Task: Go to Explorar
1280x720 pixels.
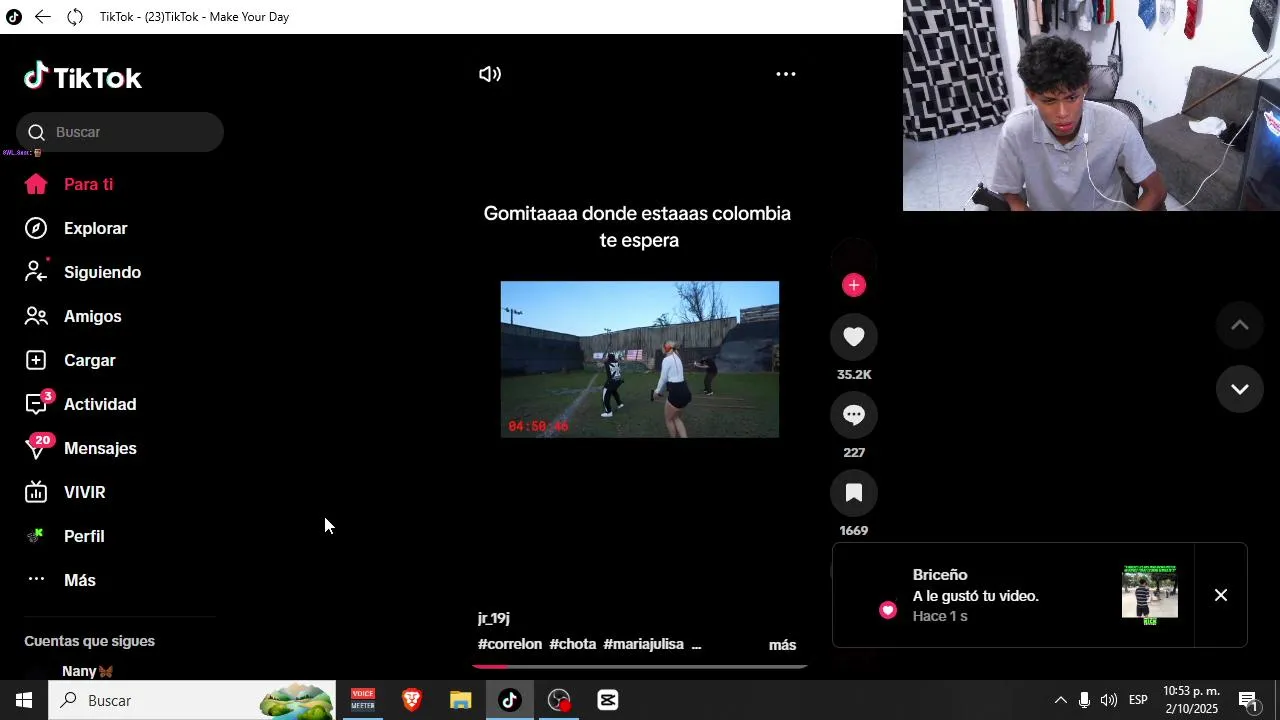Action: tap(95, 228)
